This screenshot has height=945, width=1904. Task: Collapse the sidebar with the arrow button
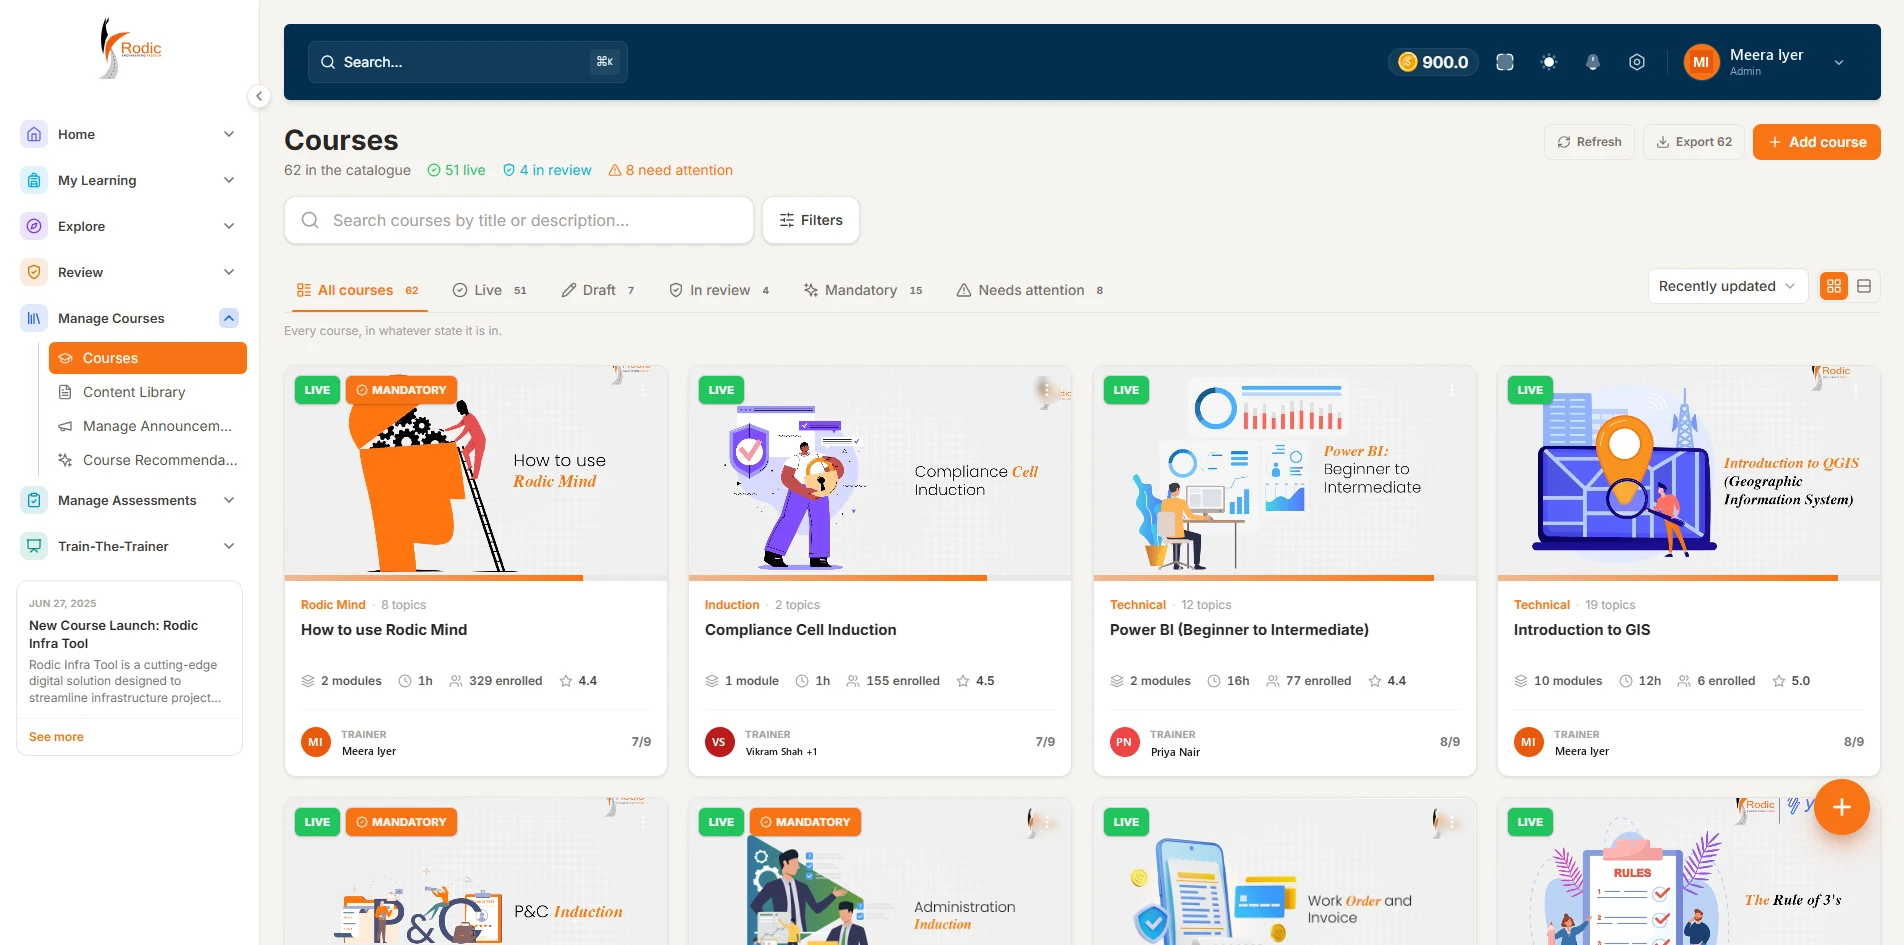coord(259,96)
